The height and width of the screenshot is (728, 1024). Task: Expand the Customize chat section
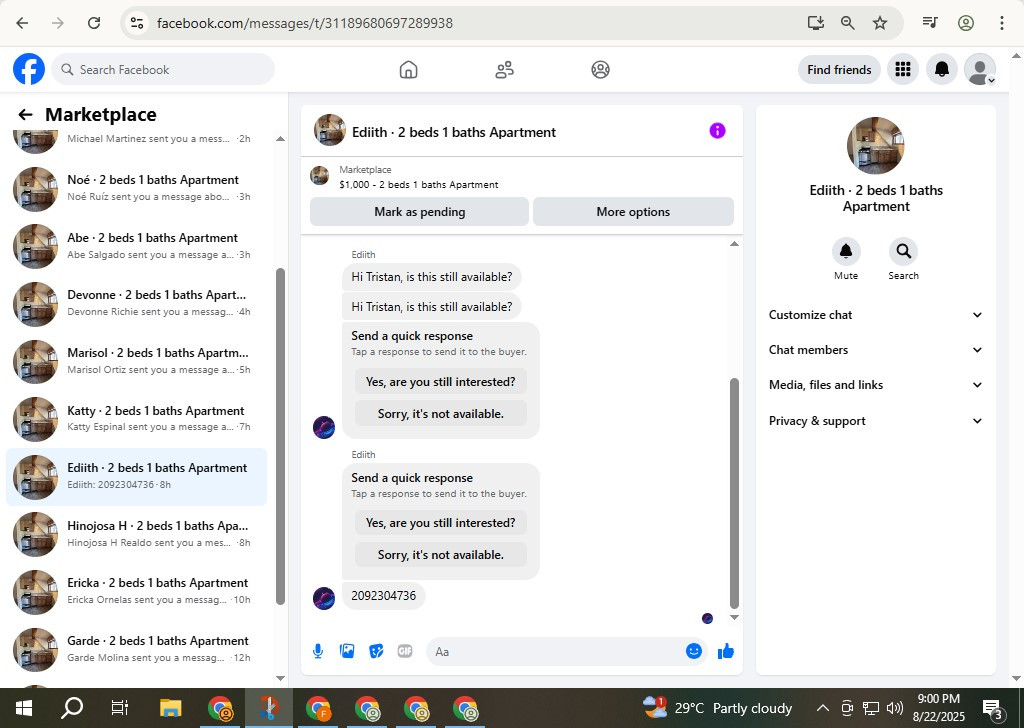[x=876, y=315]
